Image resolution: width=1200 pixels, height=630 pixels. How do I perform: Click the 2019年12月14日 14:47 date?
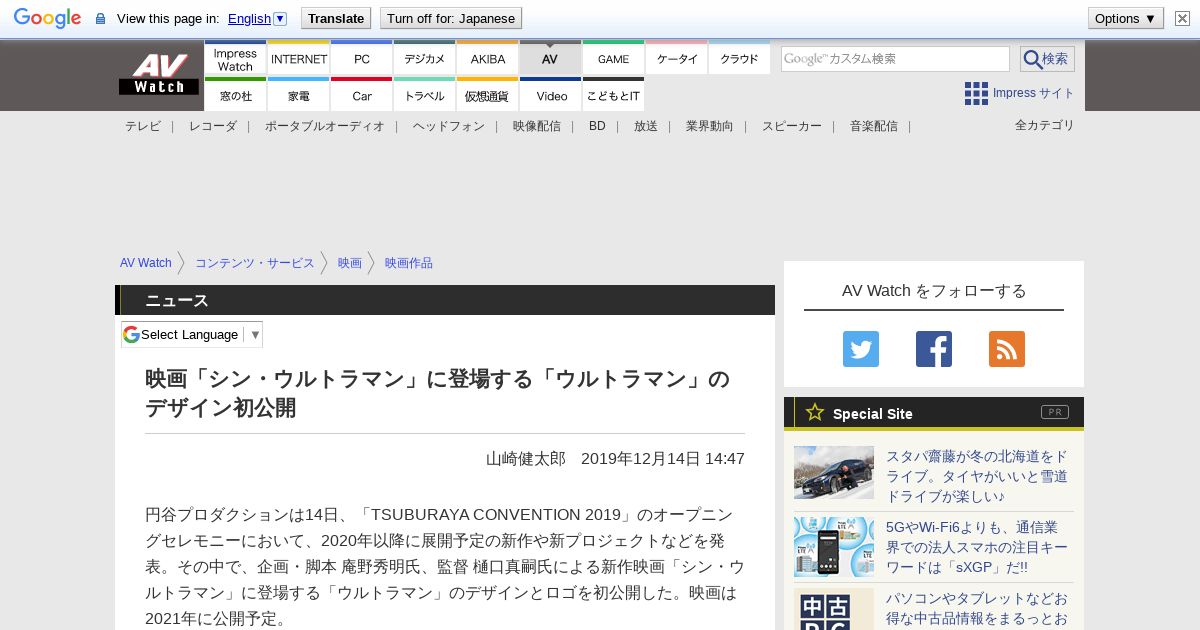(x=663, y=458)
